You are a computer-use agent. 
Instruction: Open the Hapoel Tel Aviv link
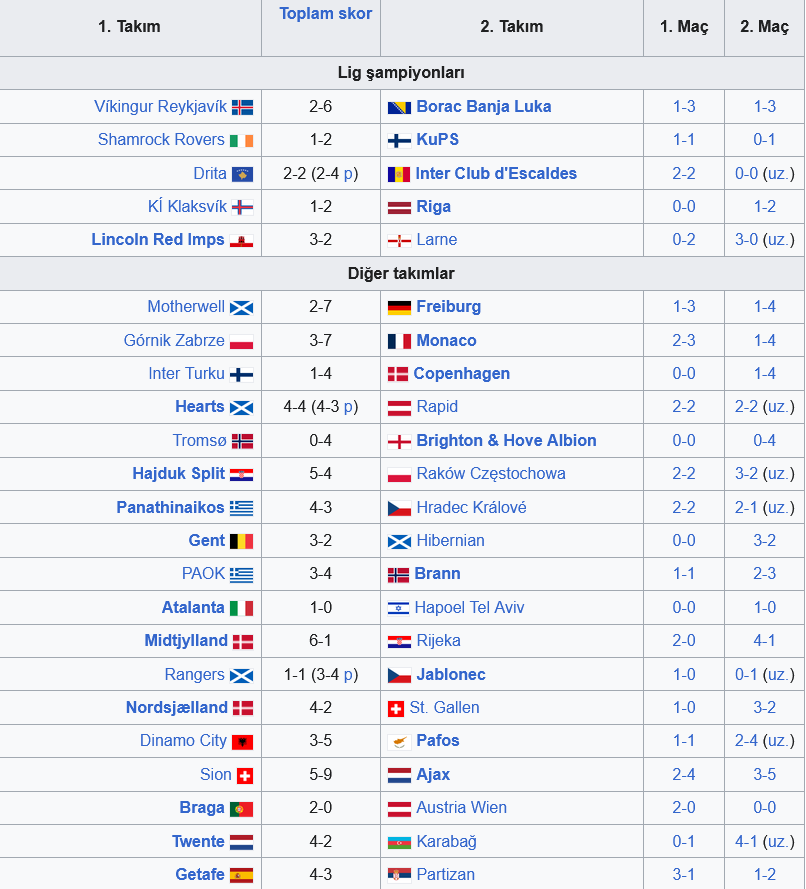[x=469, y=608]
